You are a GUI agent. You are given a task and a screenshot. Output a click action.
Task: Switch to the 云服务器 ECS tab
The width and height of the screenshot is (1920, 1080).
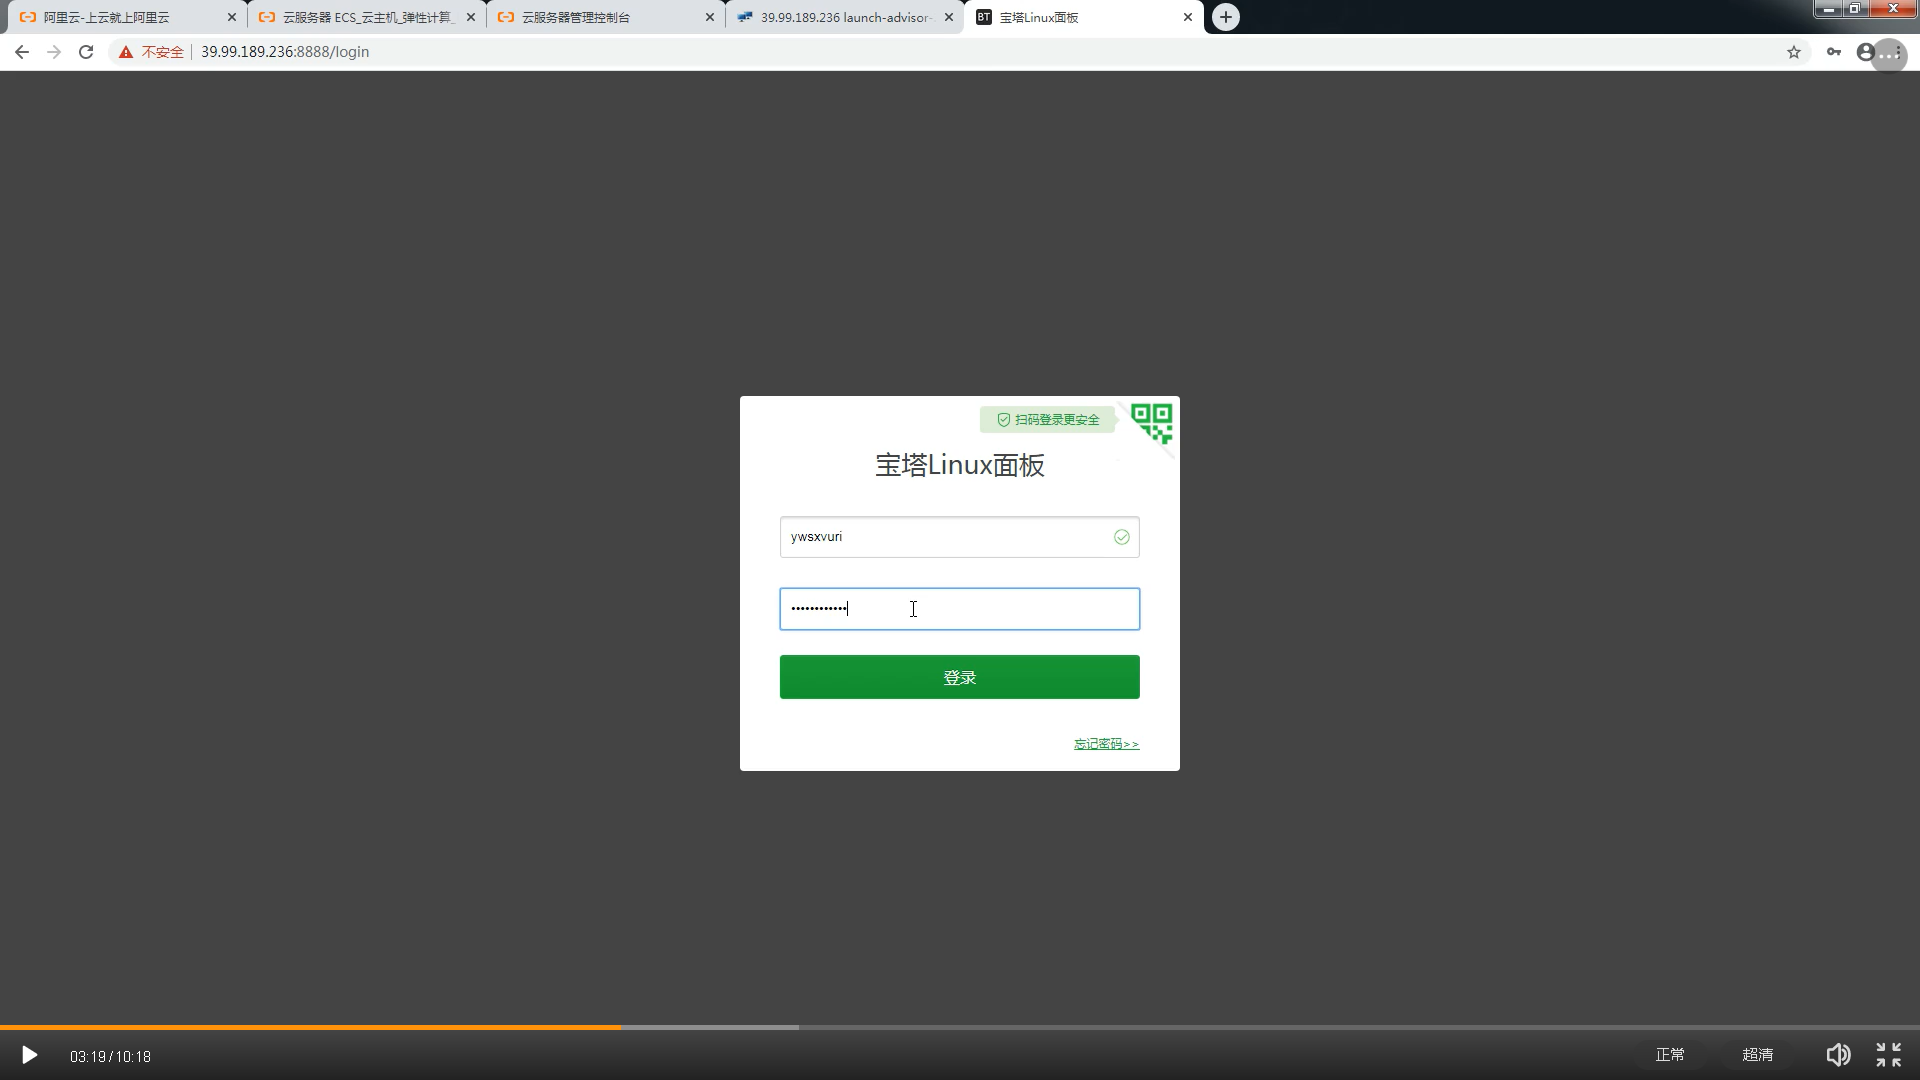(367, 17)
